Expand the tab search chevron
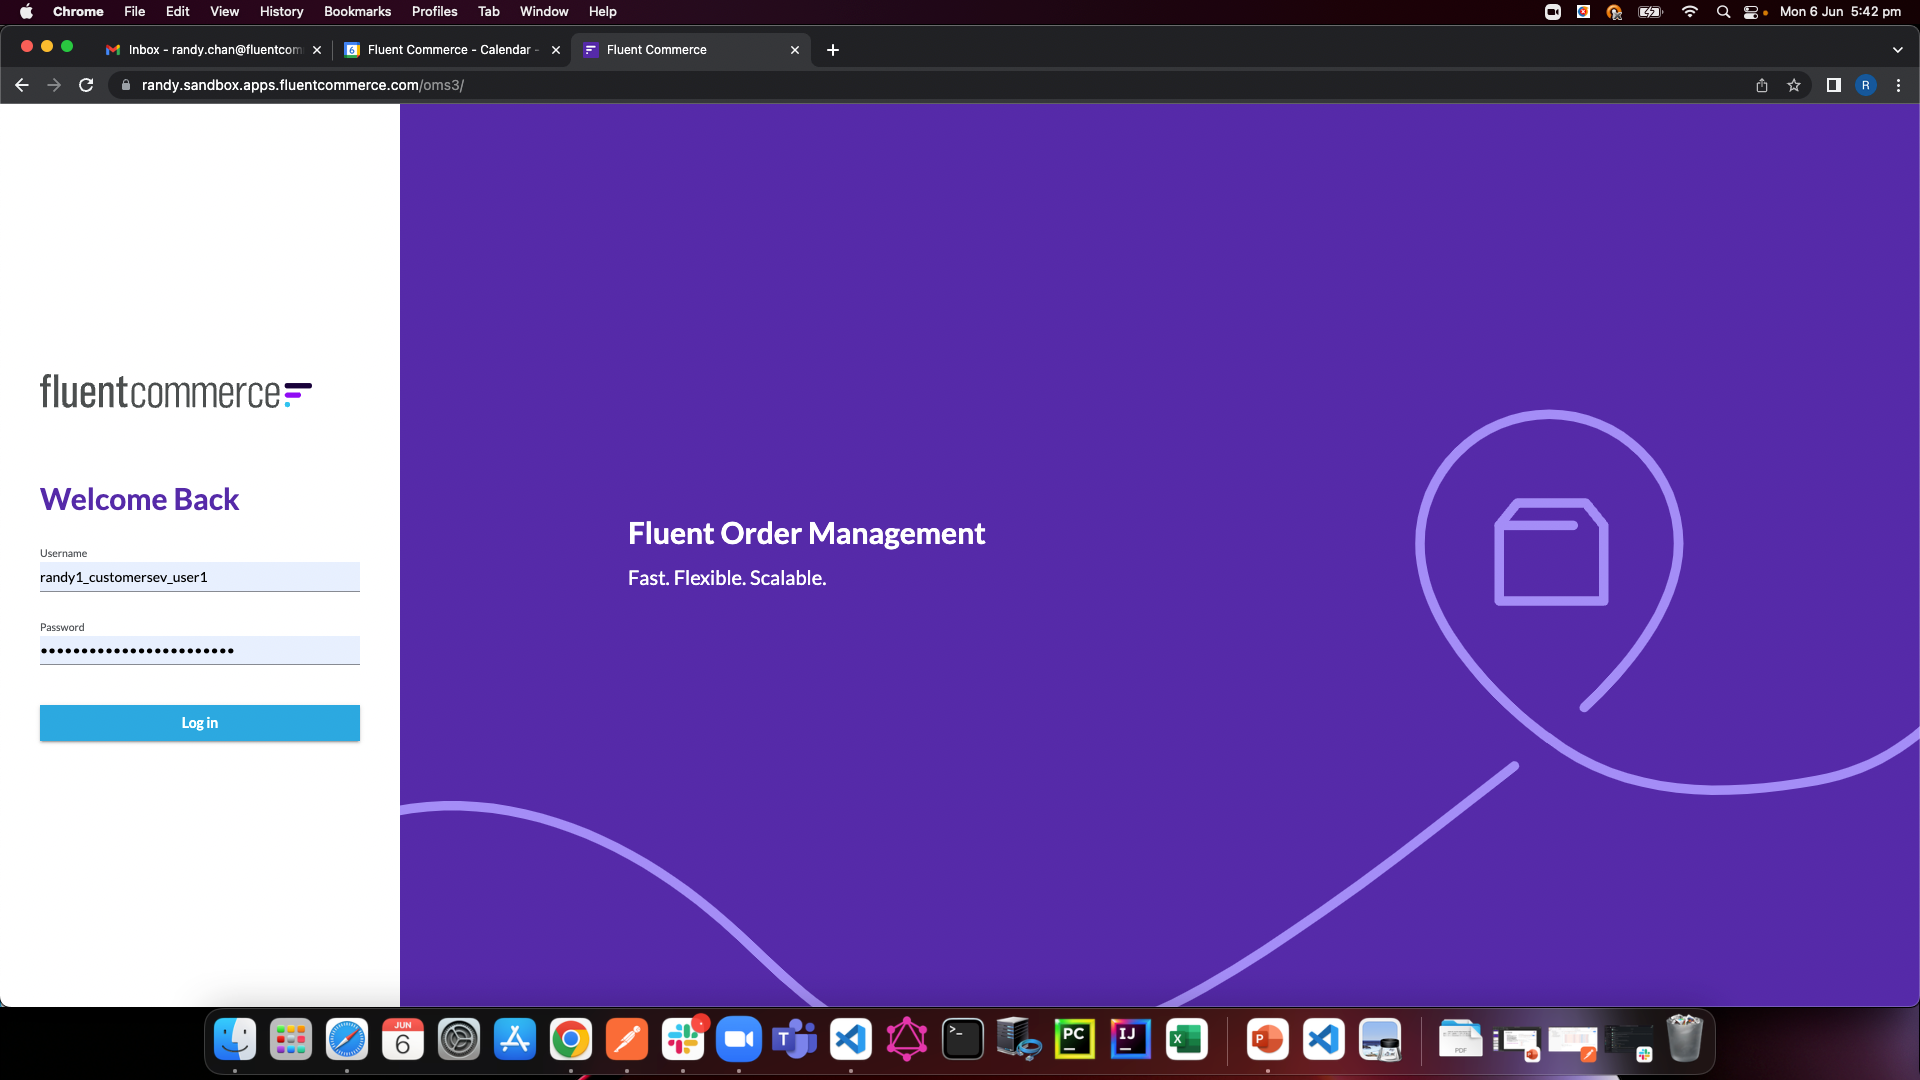Image resolution: width=1920 pixels, height=1080 pixels. coord(1897,50)
